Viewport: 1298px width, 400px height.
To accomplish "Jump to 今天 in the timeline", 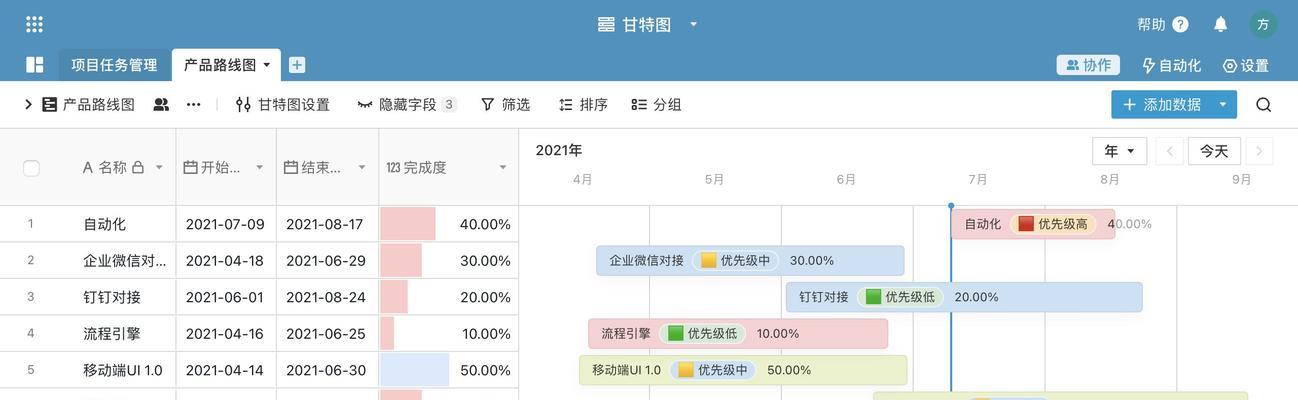I will (1214, 151).
